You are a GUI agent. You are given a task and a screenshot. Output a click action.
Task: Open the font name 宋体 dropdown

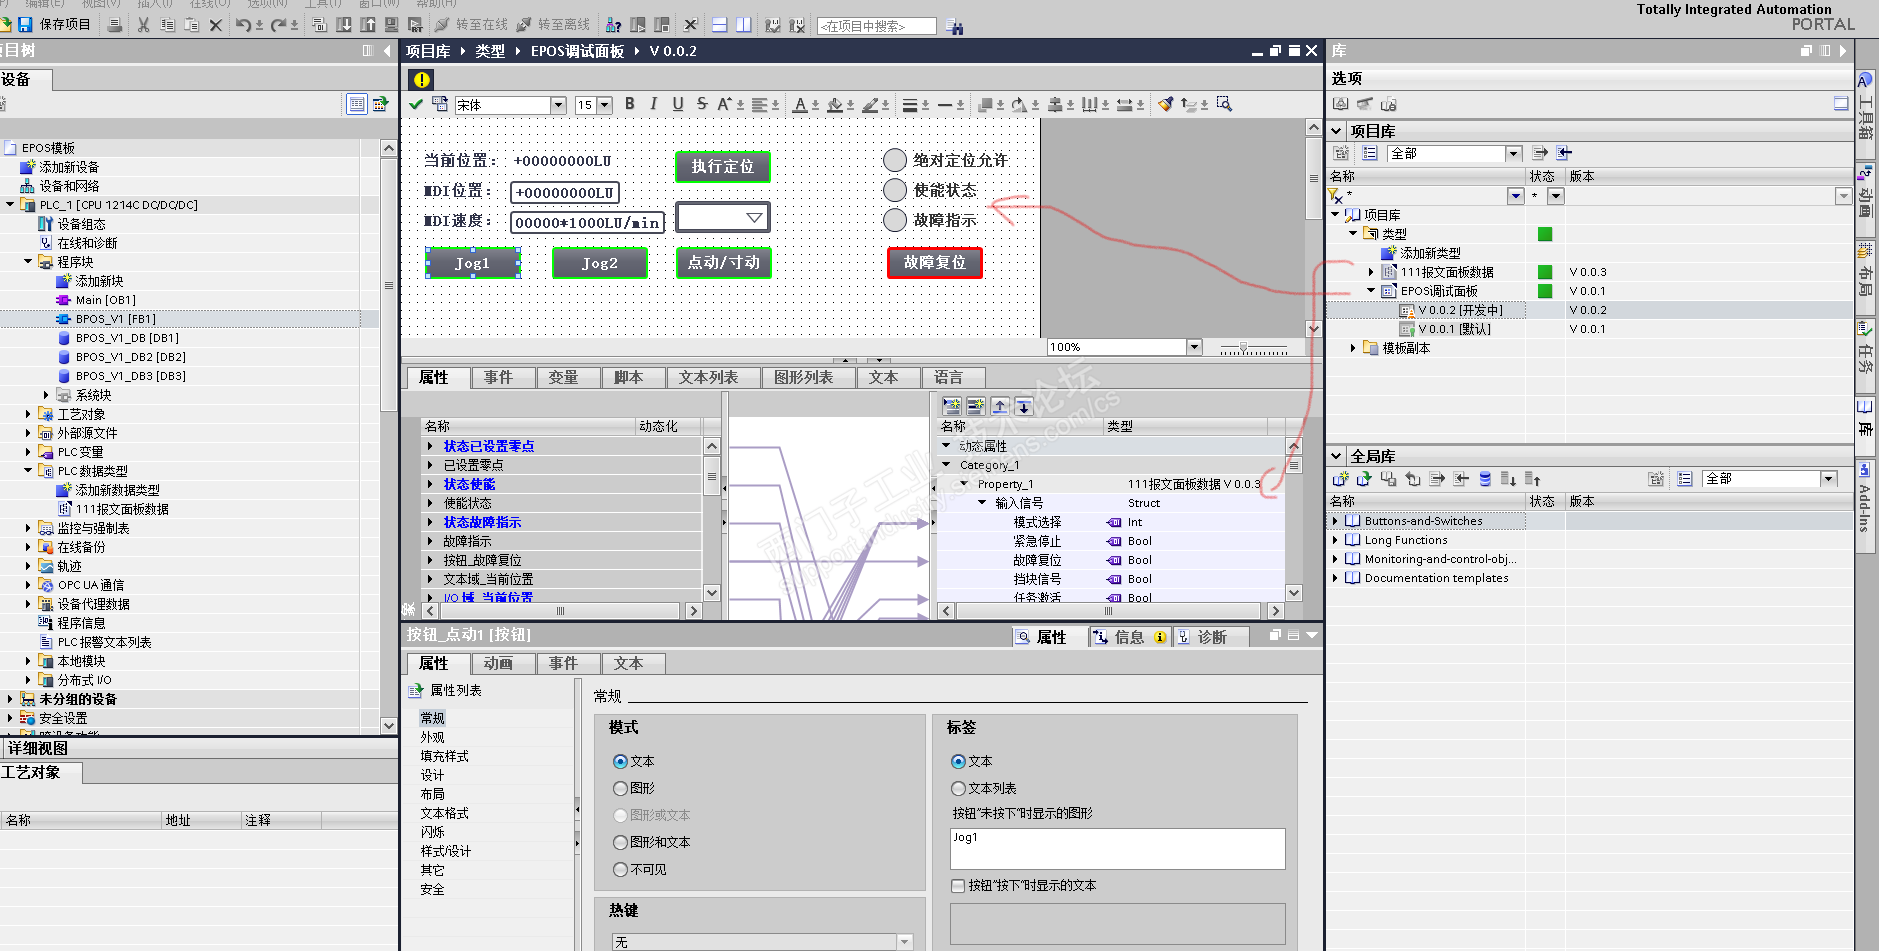pyautogui.click(x=558, y=105)
